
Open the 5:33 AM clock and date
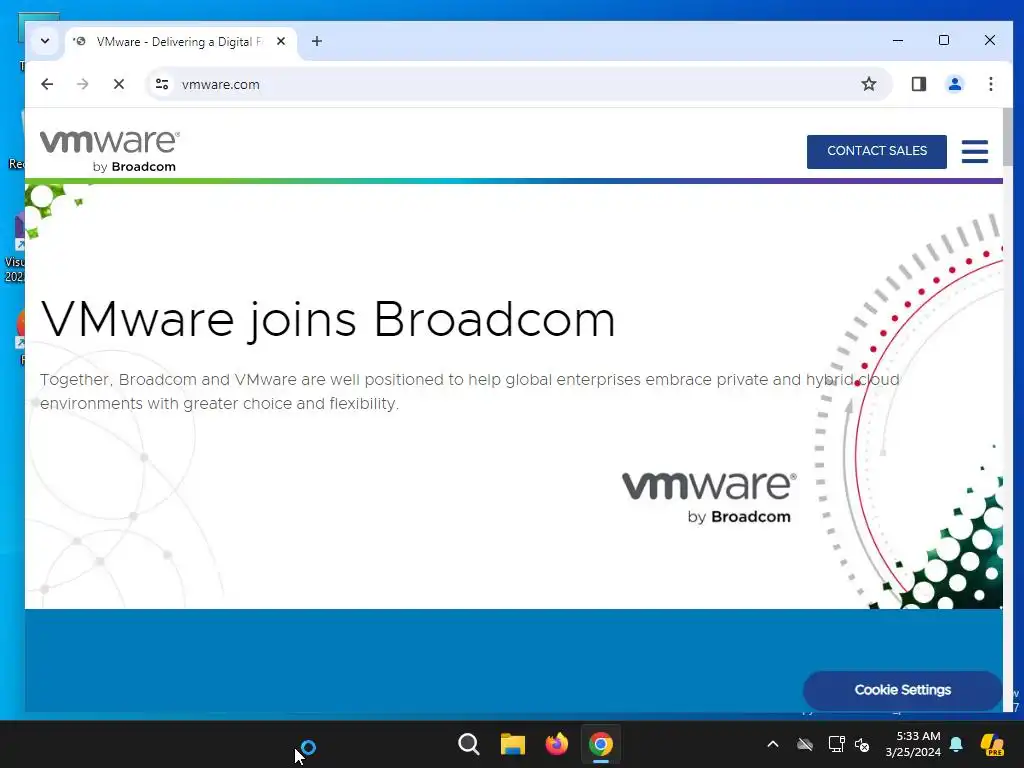point(913,744)
